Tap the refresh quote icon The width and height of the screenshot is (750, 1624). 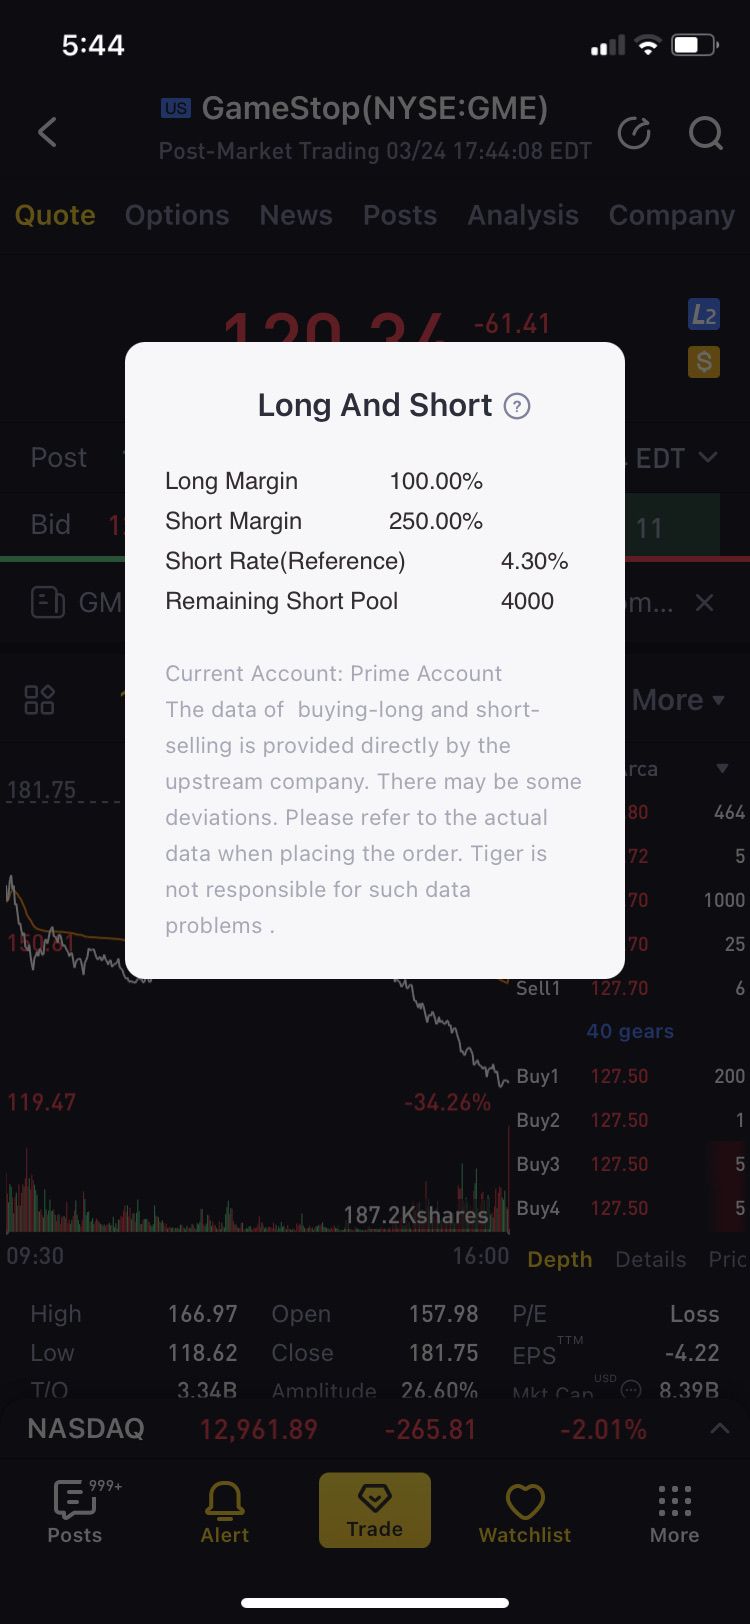634,132
